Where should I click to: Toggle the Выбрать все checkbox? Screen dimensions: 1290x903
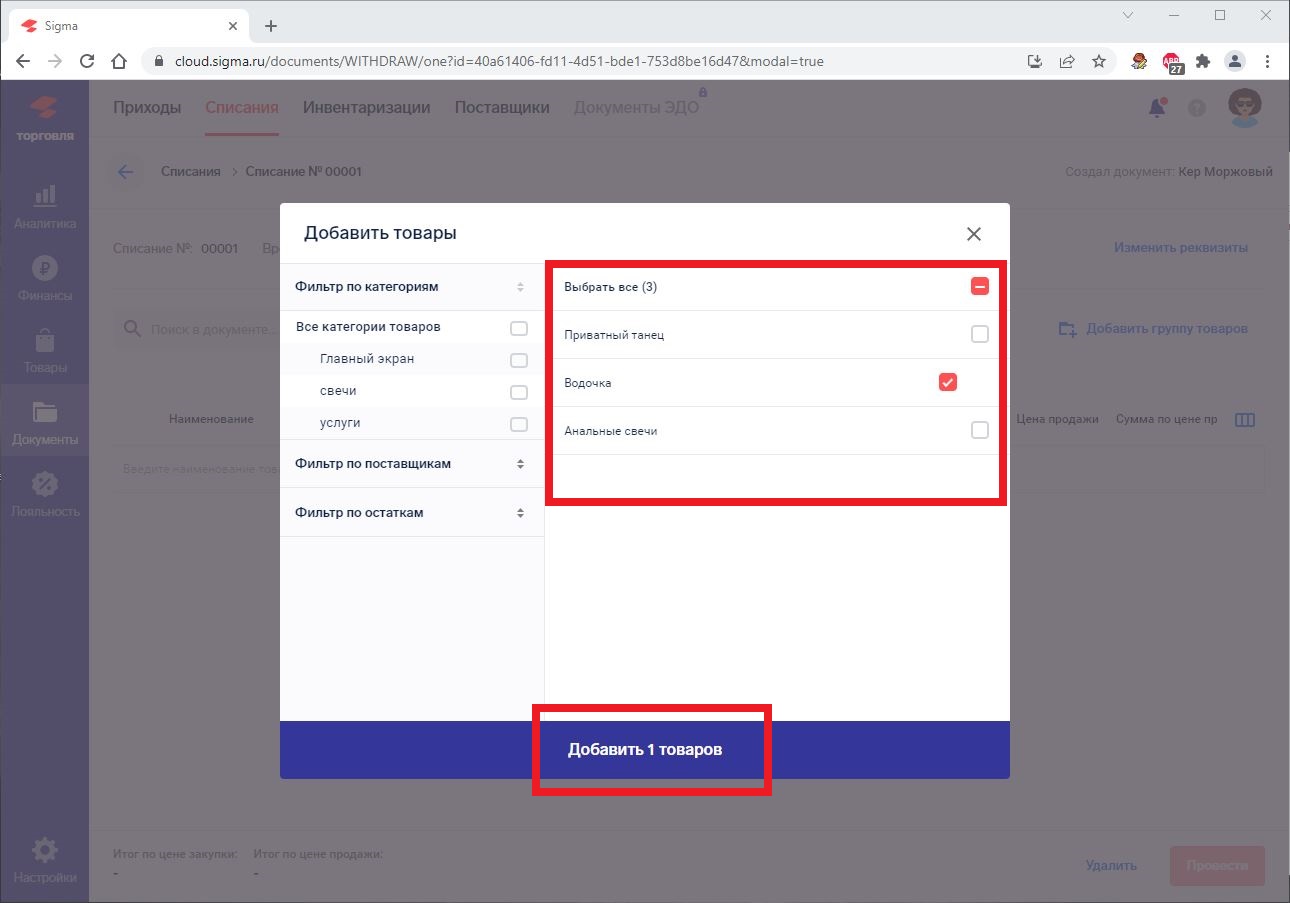click(979, 287)
